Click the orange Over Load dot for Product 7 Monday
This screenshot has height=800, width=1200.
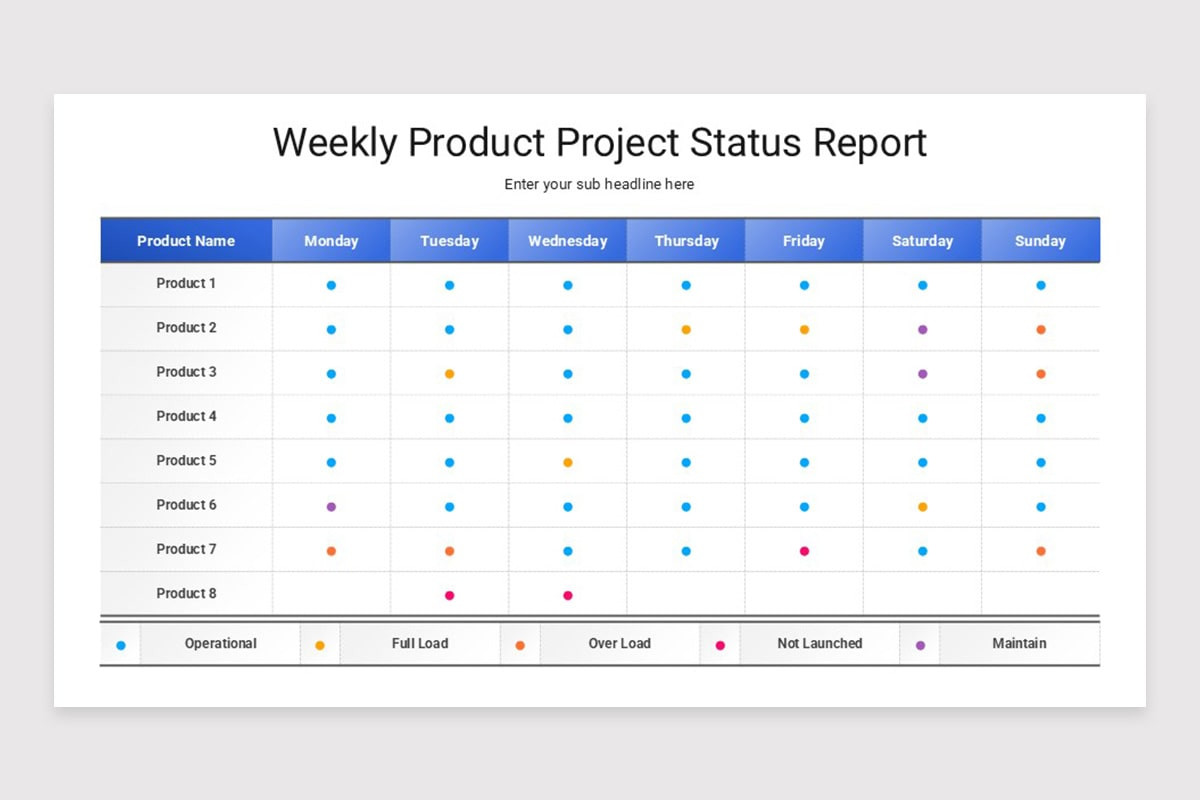331,550
